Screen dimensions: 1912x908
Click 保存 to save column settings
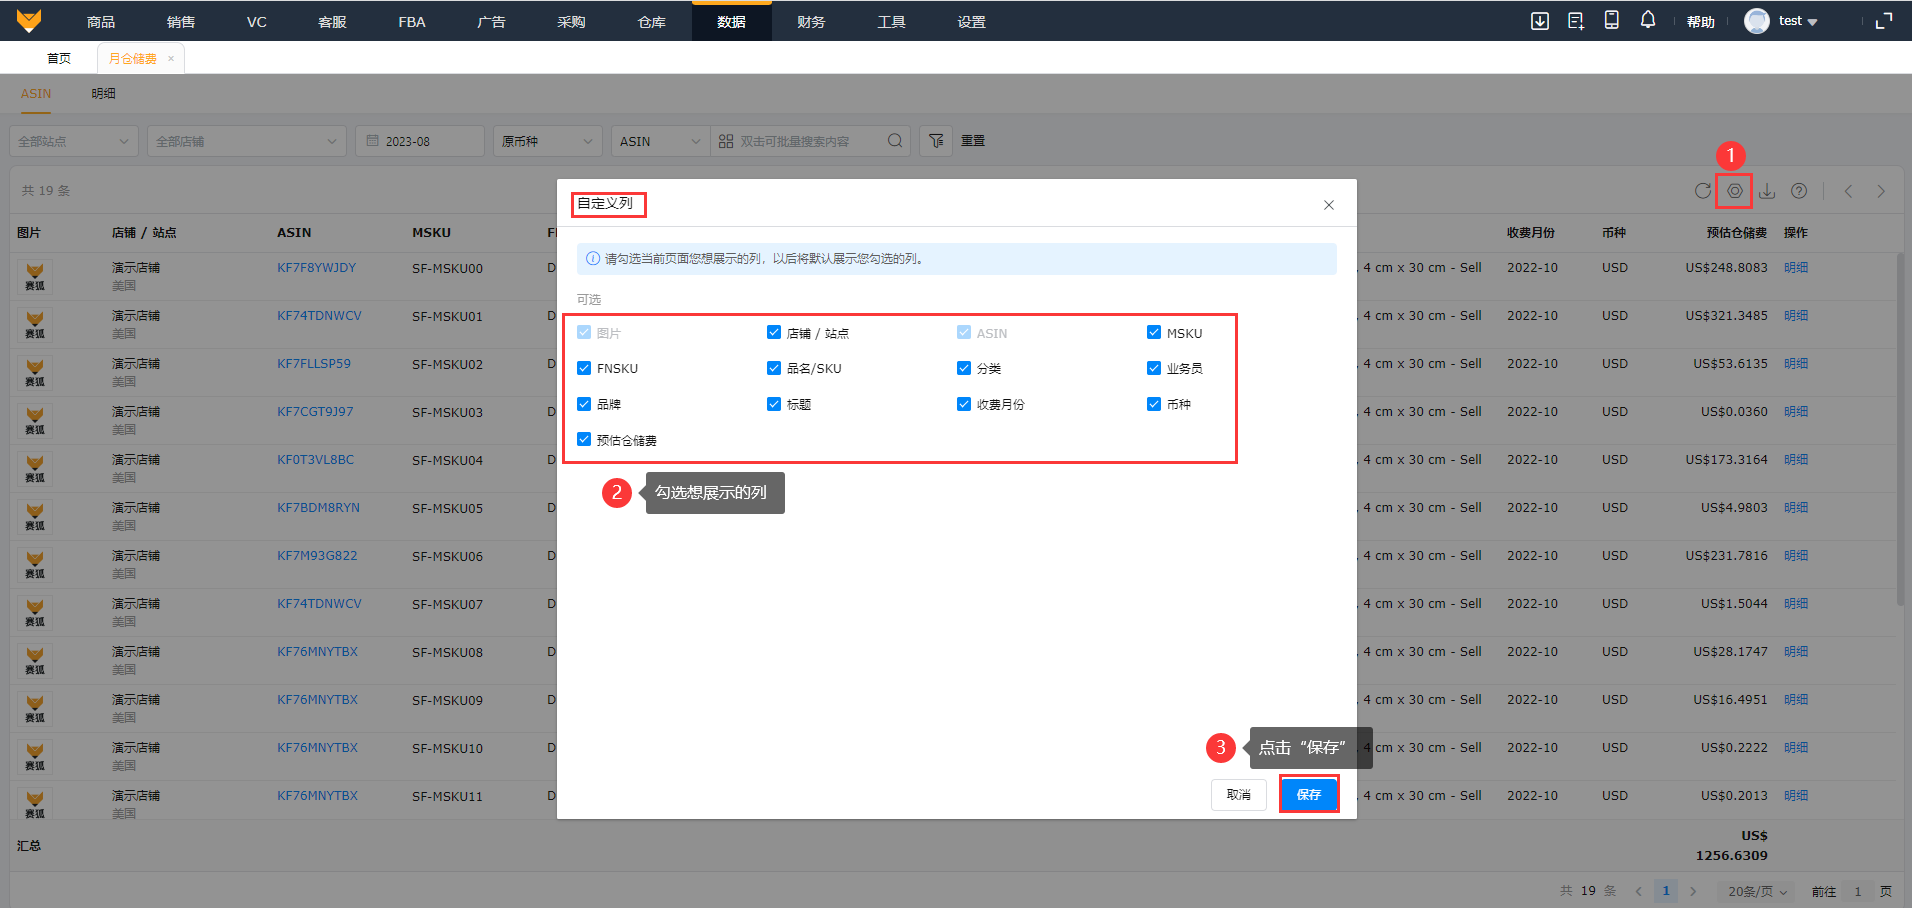pyautogui.click(x=1309, y=795)
